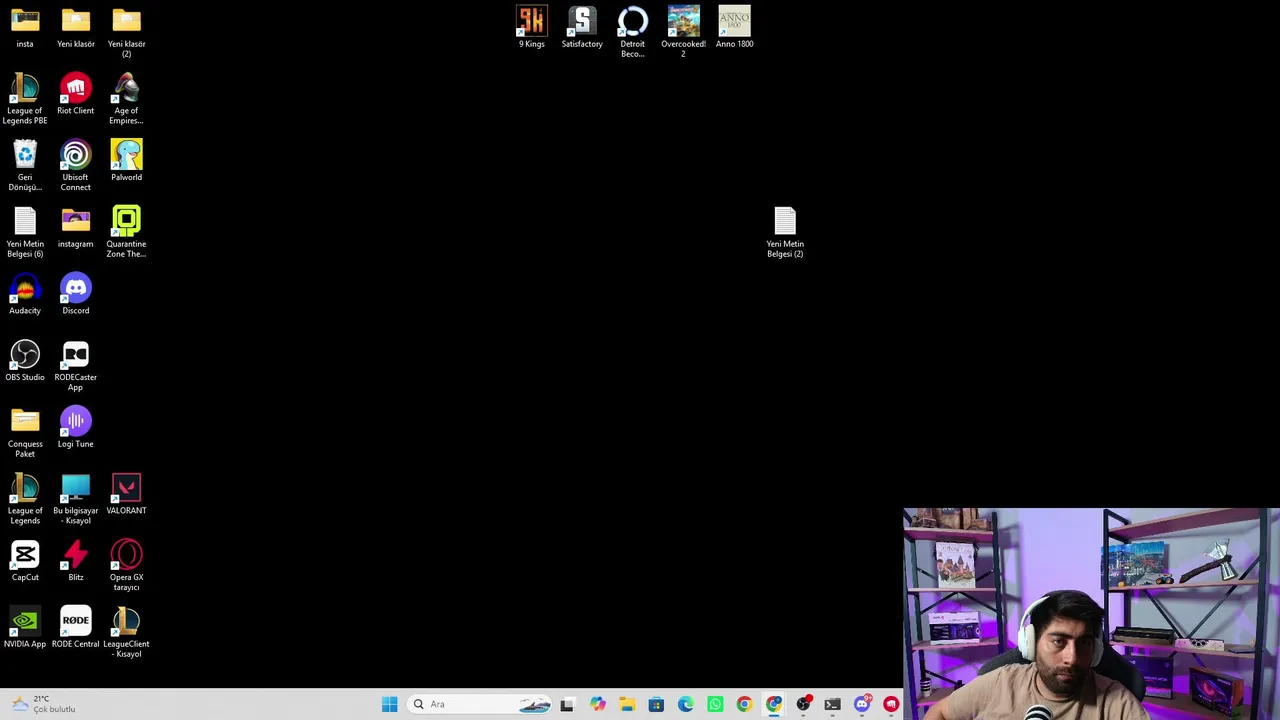This screenshot has width=1280, height=720.
Task: Select the Yeni Metin Belgesi (6) file
Action: click(25, 232)
